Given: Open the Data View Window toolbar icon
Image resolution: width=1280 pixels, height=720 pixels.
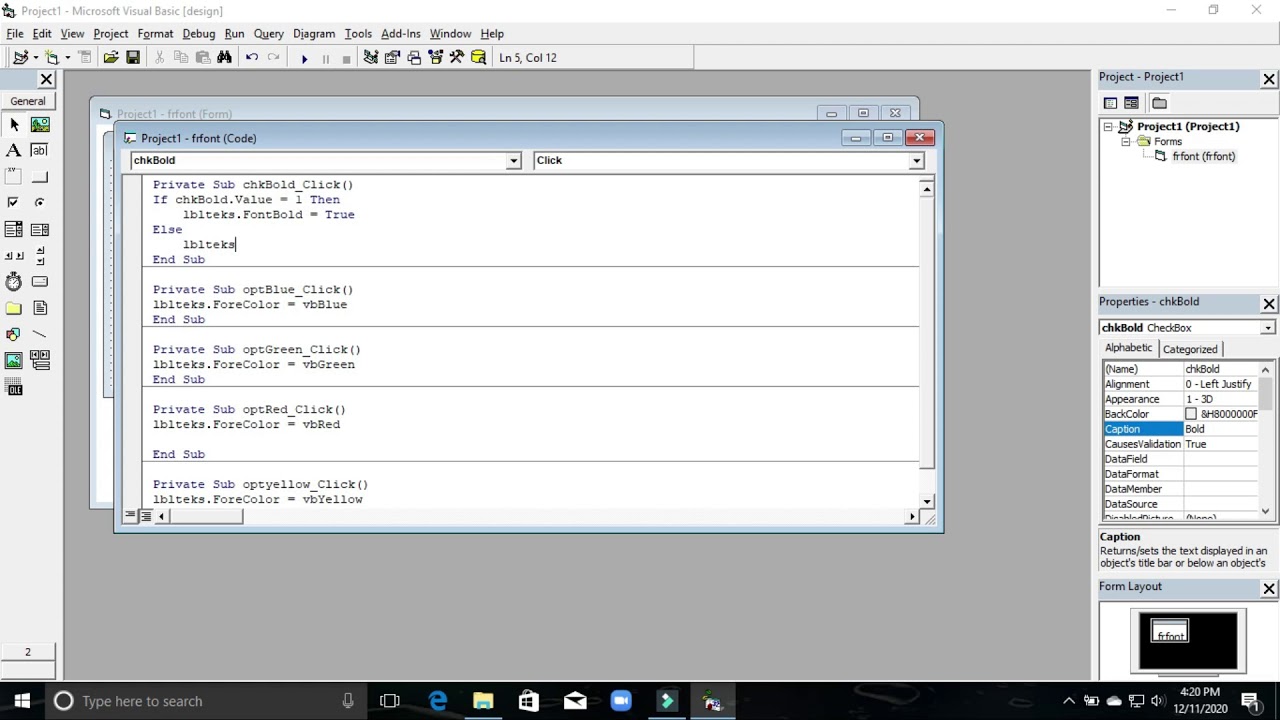Looking at the screenshot, I should 478,58.
